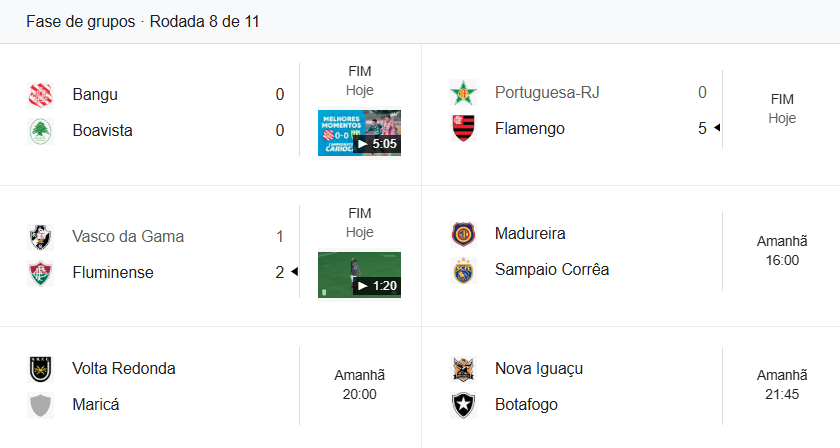Click the Volta Redonda team crest
The height and width of the screenshot is (448, 840).
tap(40, 369)
